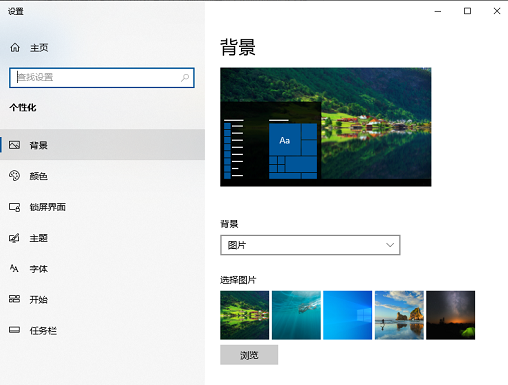Maximize the 设置 window

pos(467,11)
